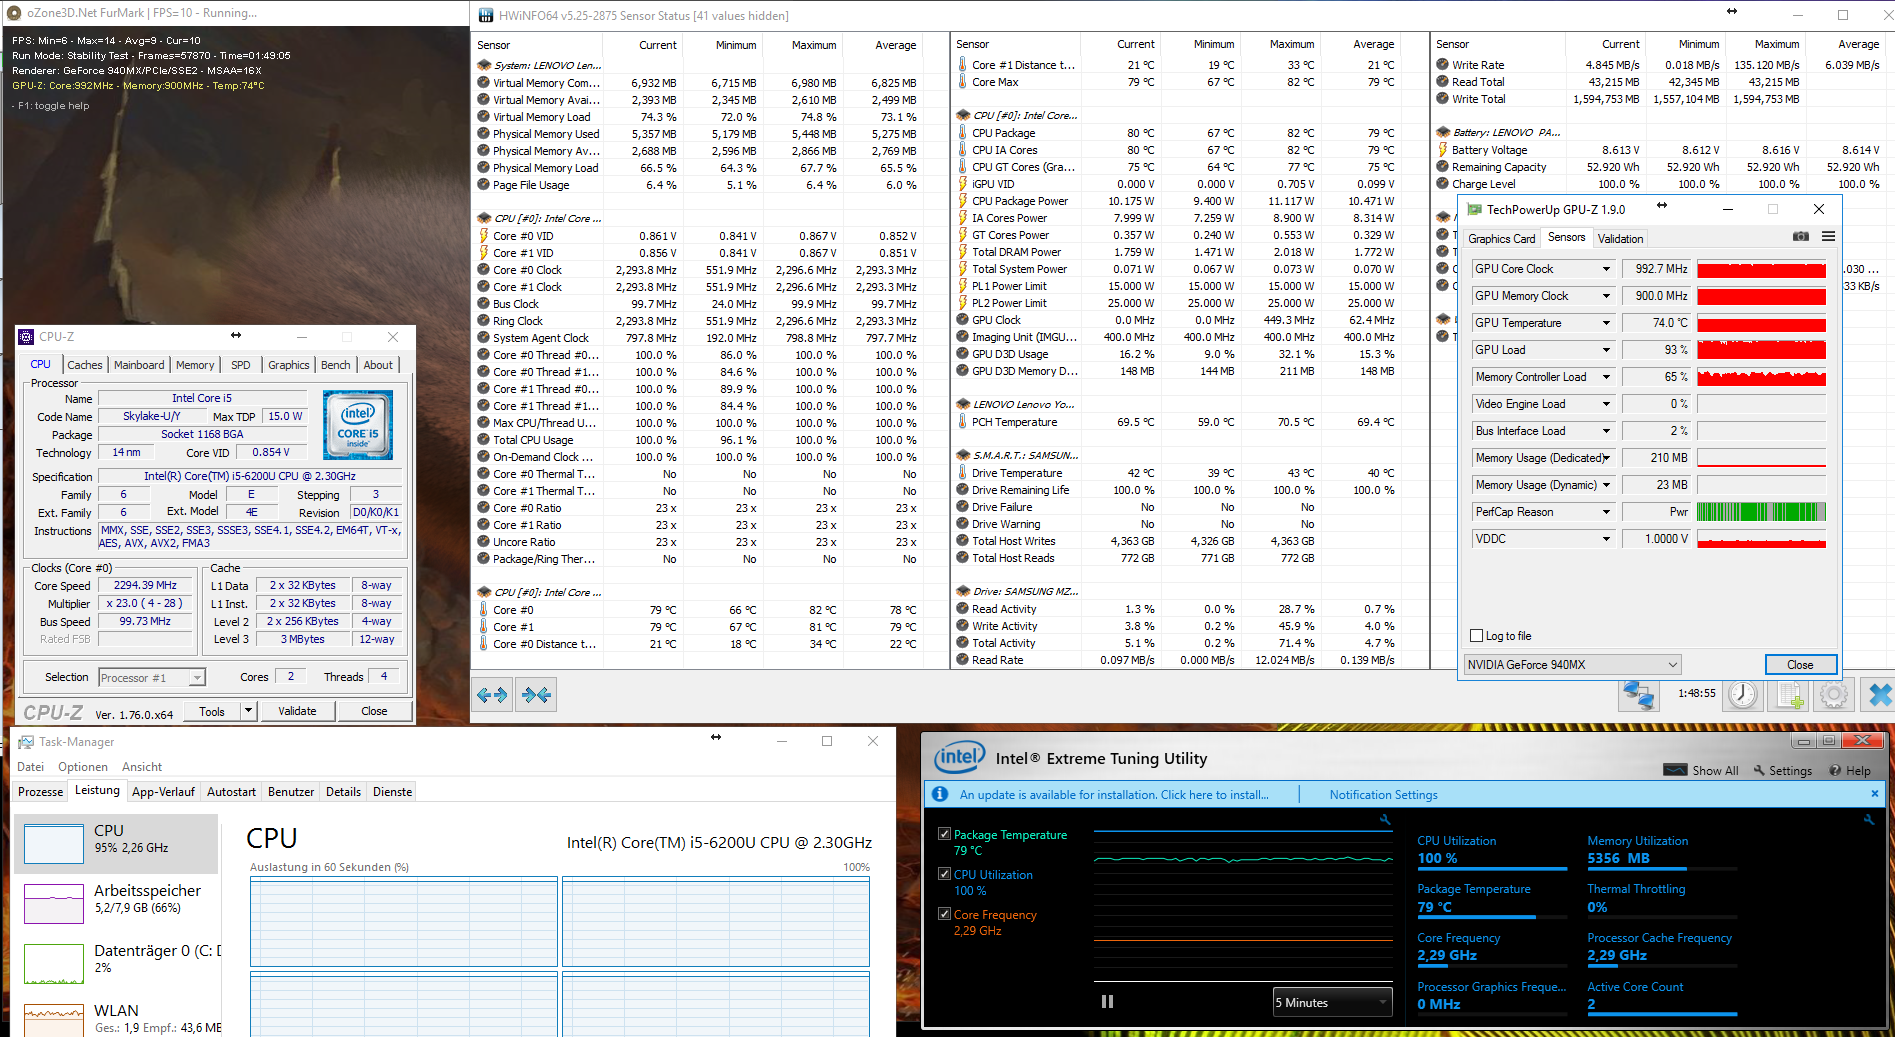Screen dimensions: 1895x1037
Task: Click the Intel logo in XTU
Action: pyautogui.click(x=960, y=758)
